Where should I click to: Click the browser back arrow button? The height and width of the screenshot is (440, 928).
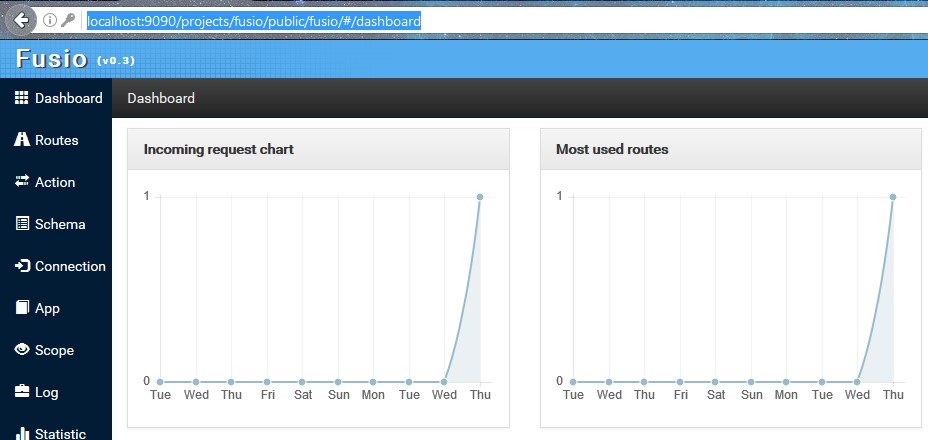pos(21,21)
